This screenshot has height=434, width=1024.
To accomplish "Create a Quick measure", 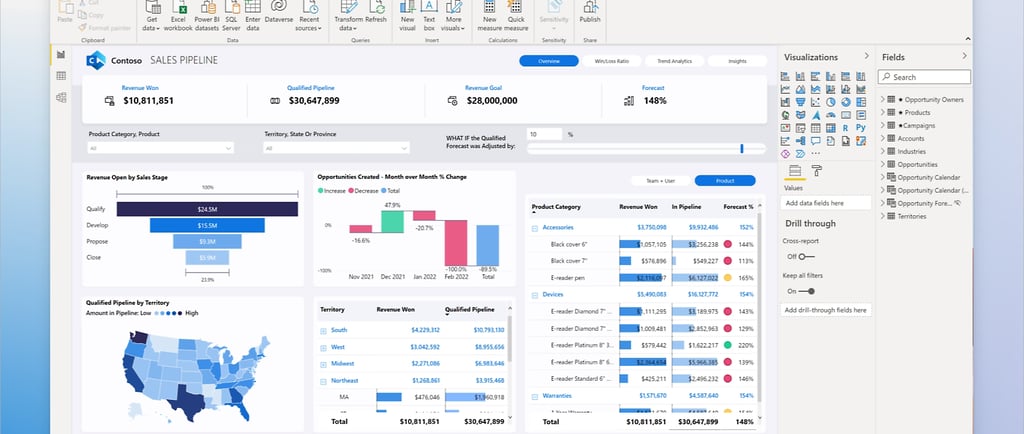I will coord(516,16).
